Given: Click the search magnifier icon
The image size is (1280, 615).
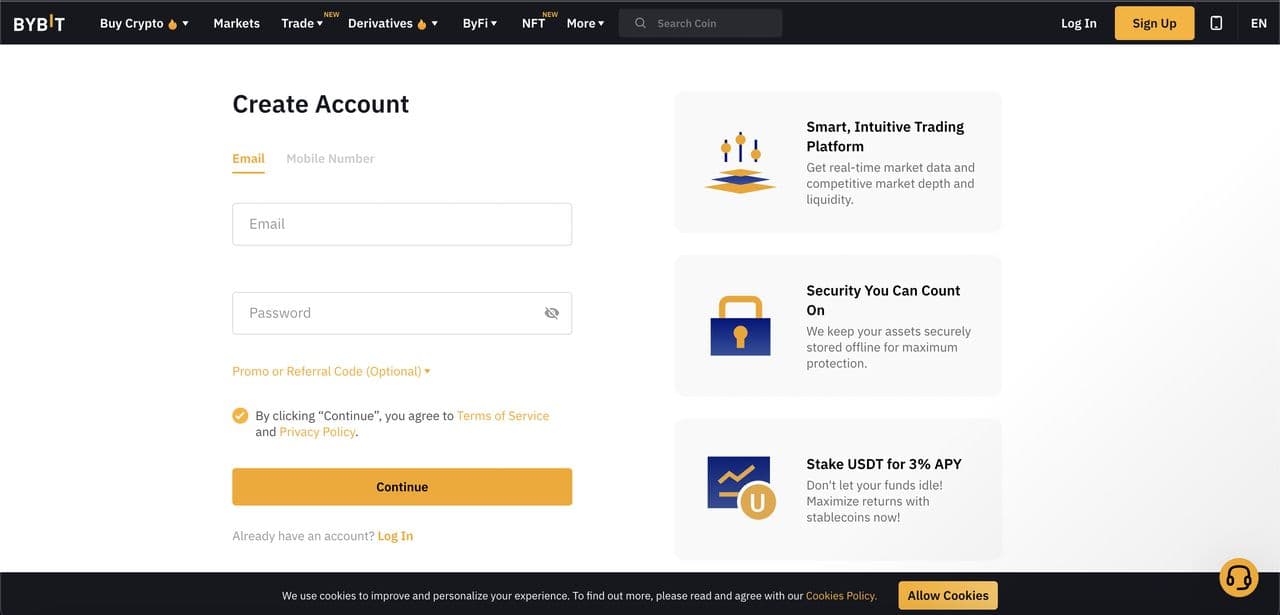Looking at the screenshot, I should pyautogui.click(x=641, y=23).
